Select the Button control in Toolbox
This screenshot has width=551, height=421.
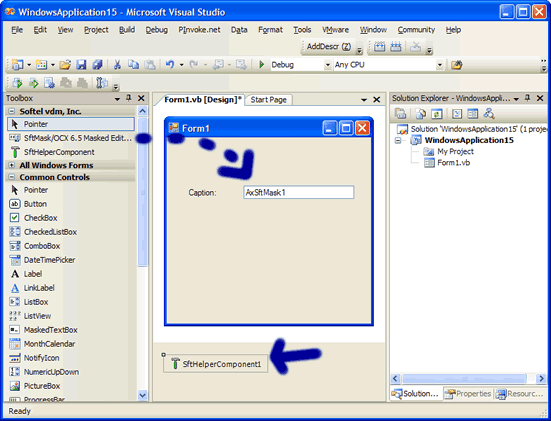[x=70, y=204]
